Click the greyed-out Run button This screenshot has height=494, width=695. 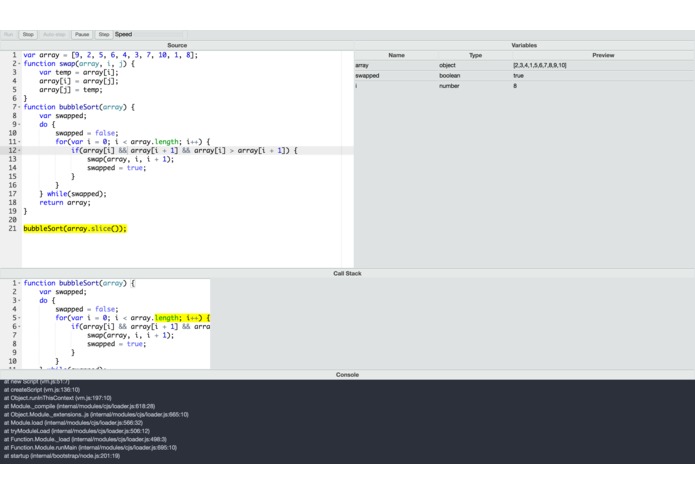8,35
